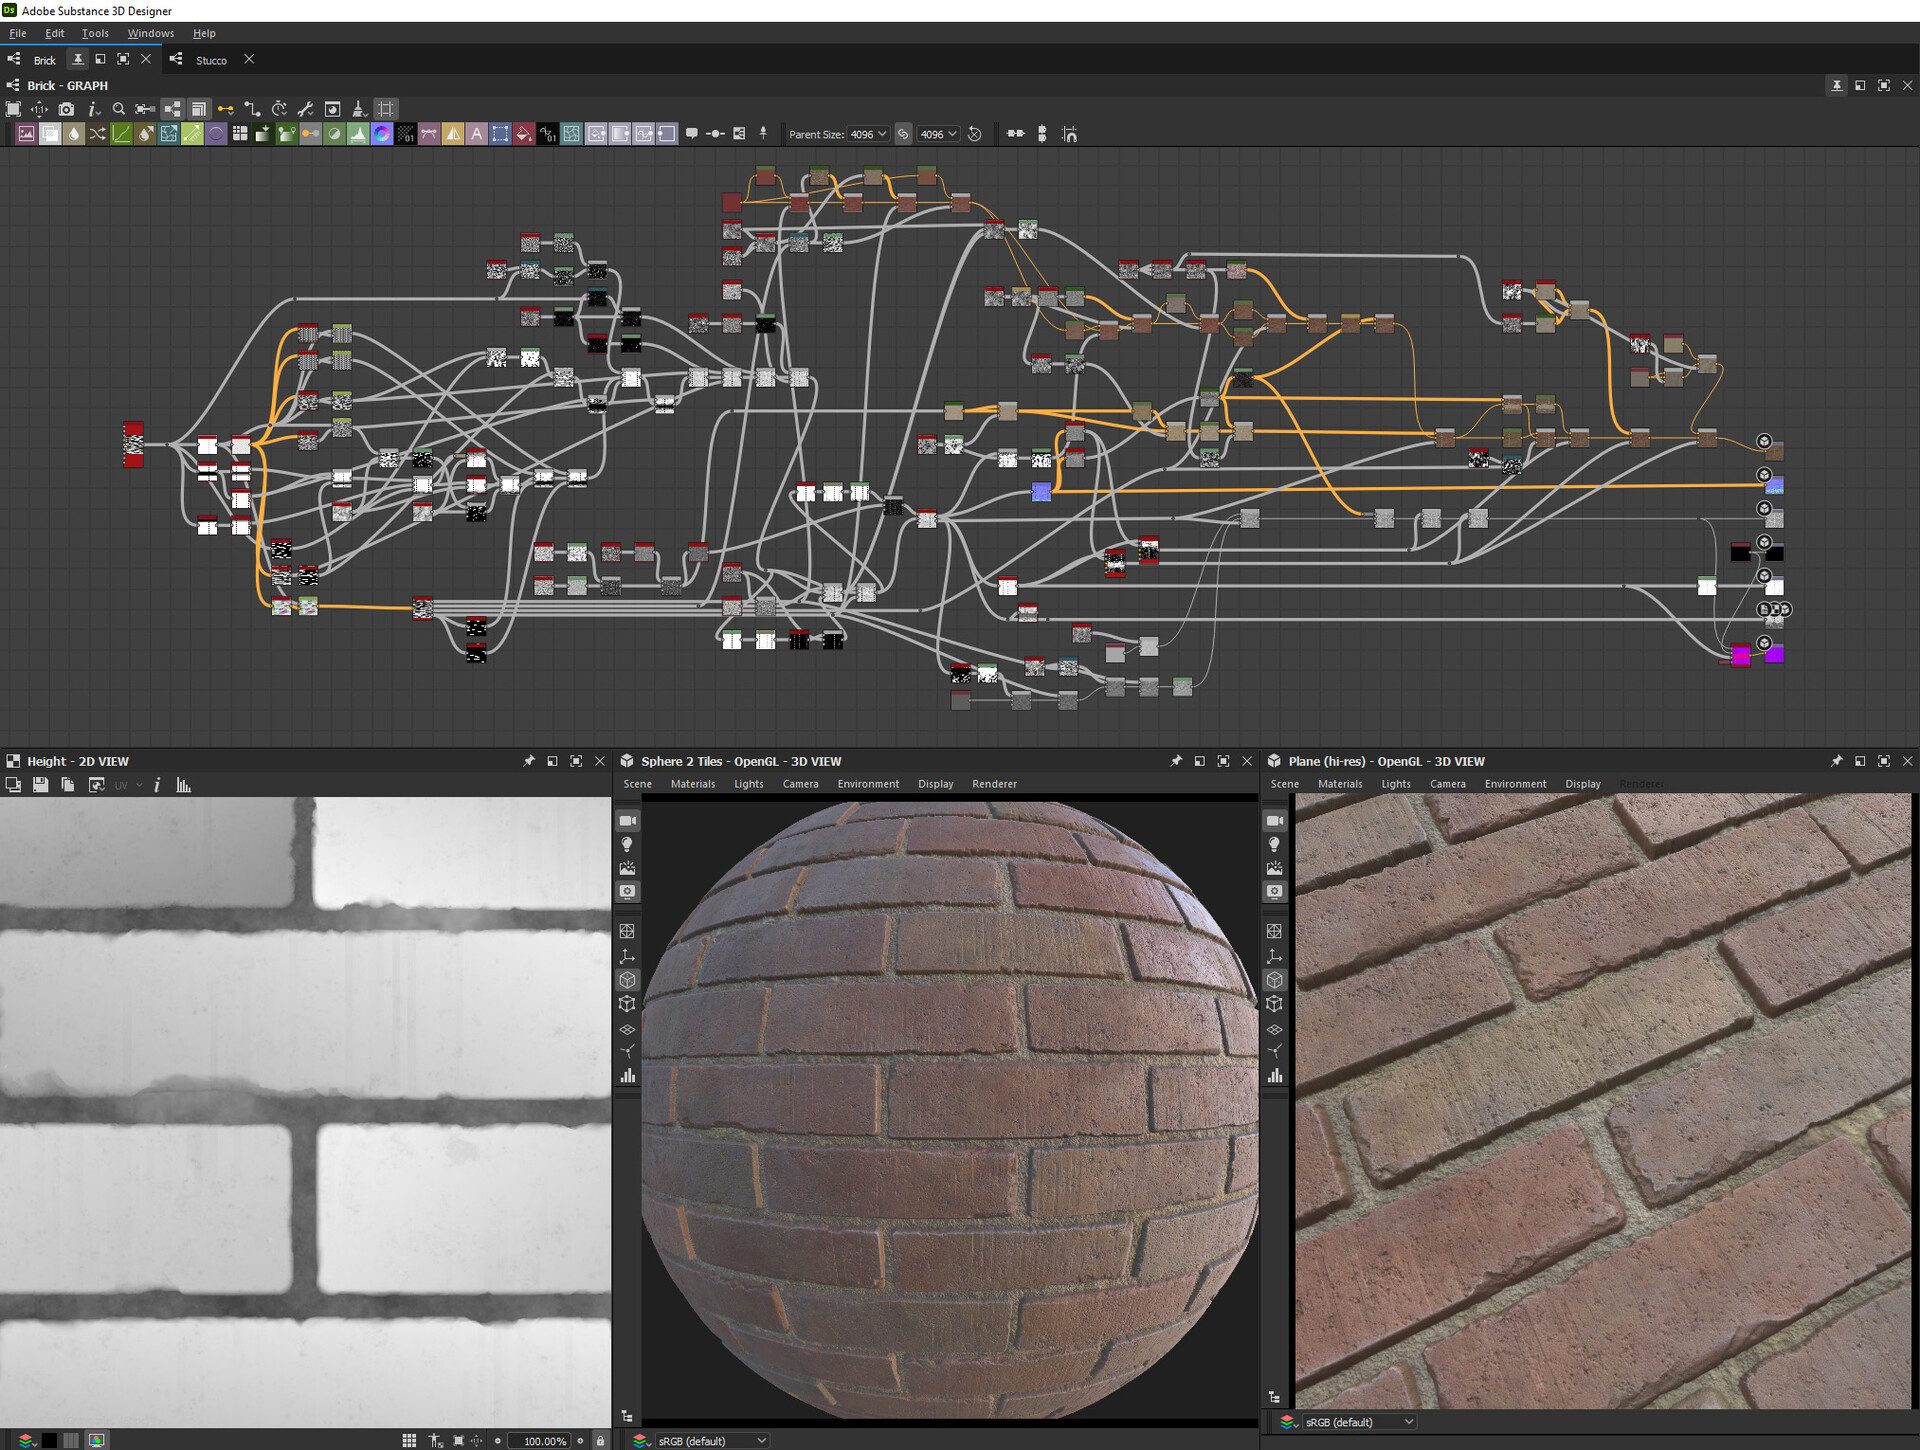Open the File menu

pos(18,33)
